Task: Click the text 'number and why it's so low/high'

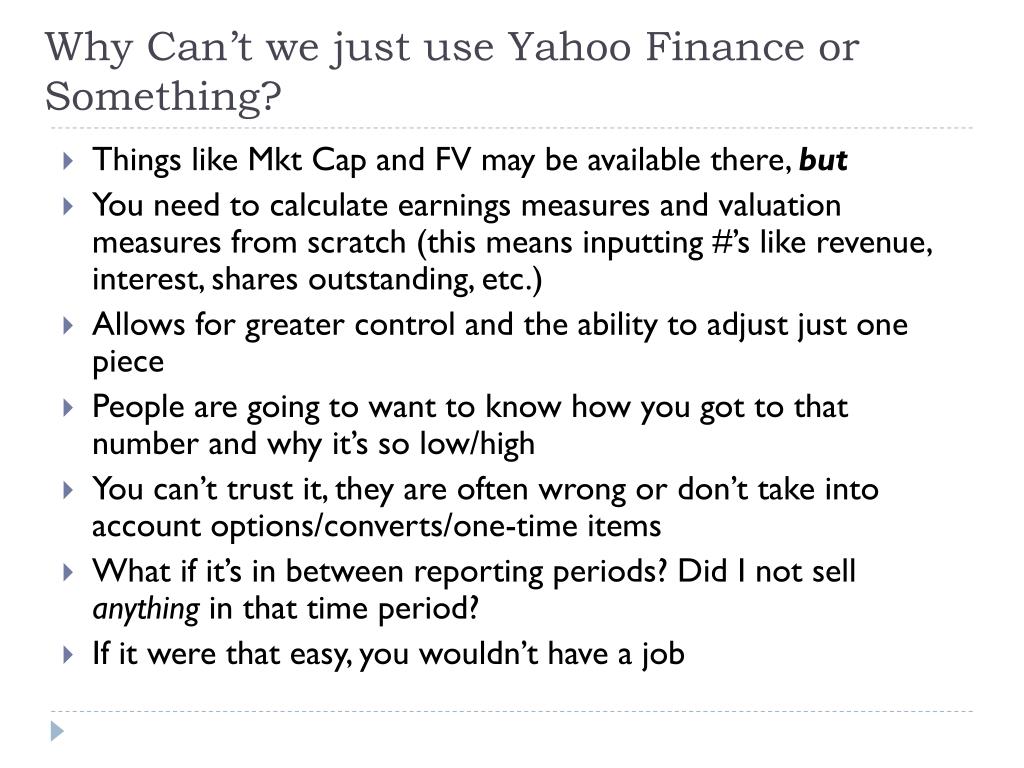Action: click(x=313, y=445)
